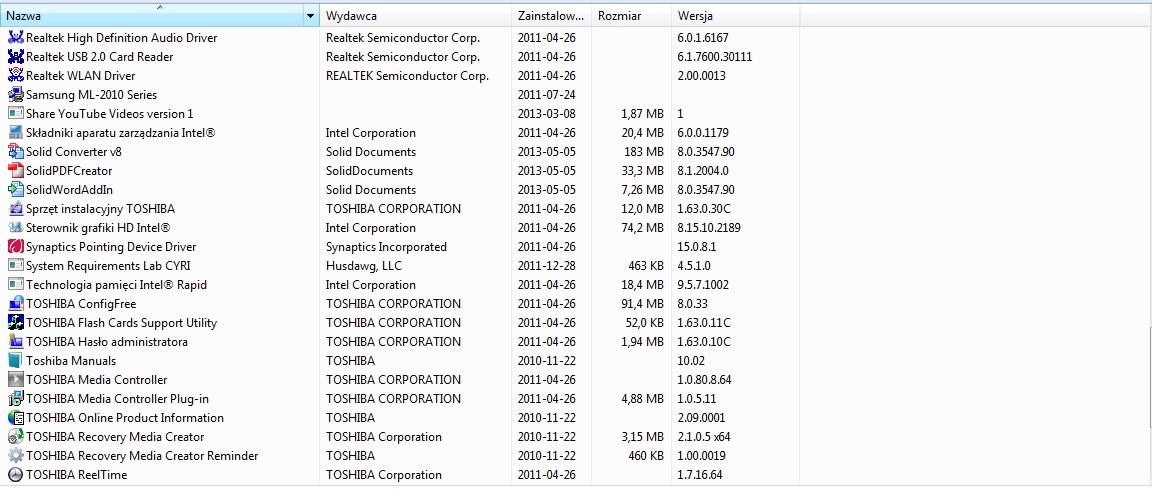Image resolution: width=1152 pixels, height=498 pixels.
Task: Click version 10.02 cell for Toshiba Manuals
Action: point(691,361)
